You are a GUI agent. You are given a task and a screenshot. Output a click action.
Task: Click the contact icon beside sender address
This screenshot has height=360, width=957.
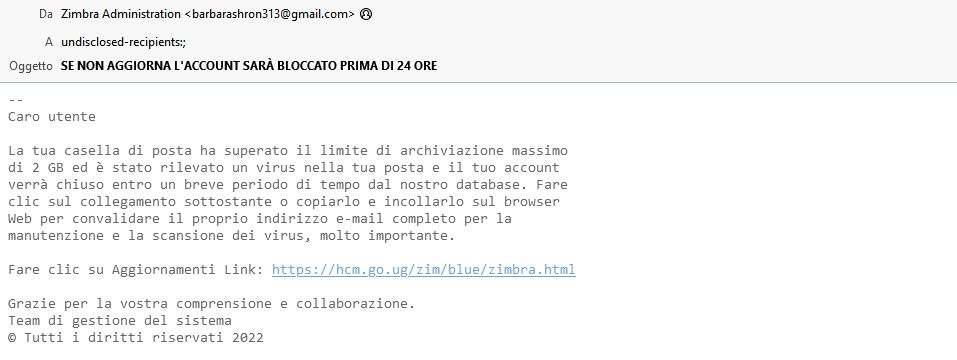click(x=366, y=15)
